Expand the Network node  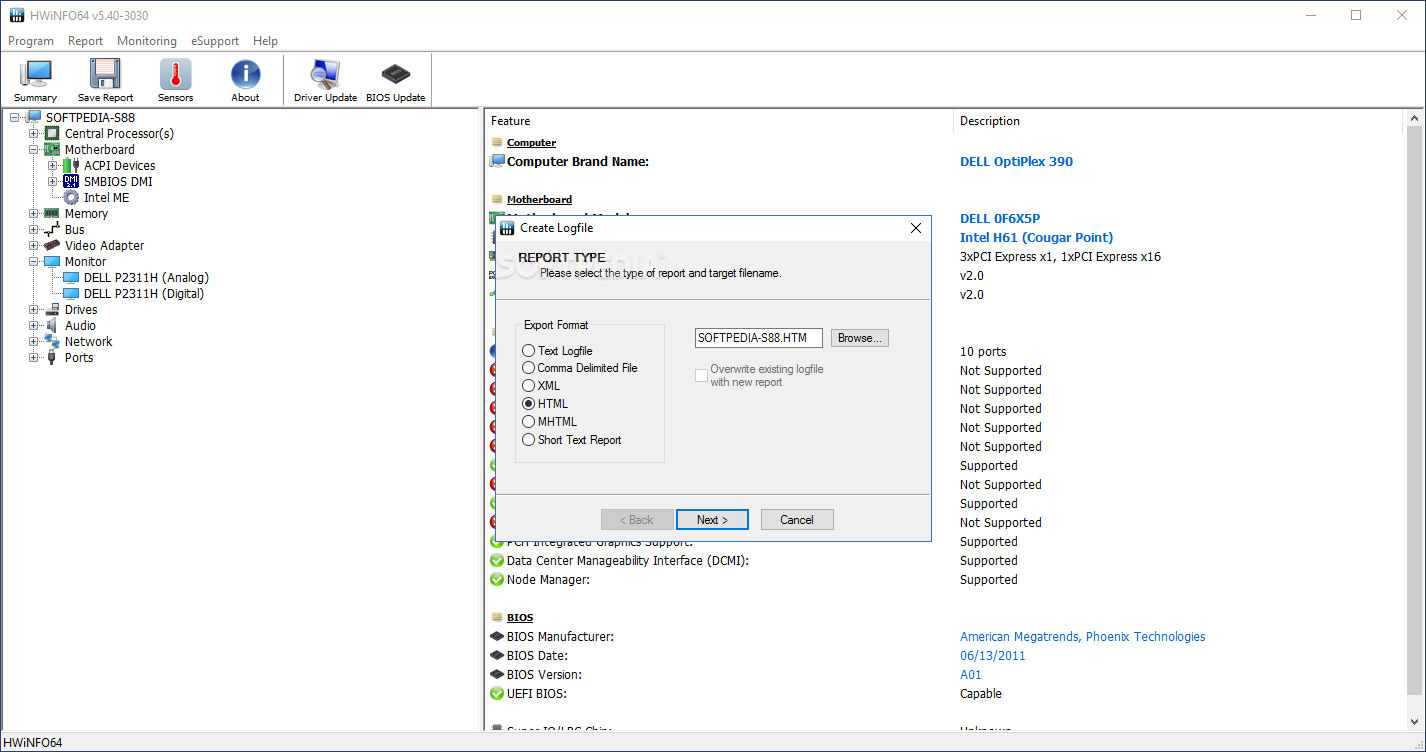(x=34, y=341)
